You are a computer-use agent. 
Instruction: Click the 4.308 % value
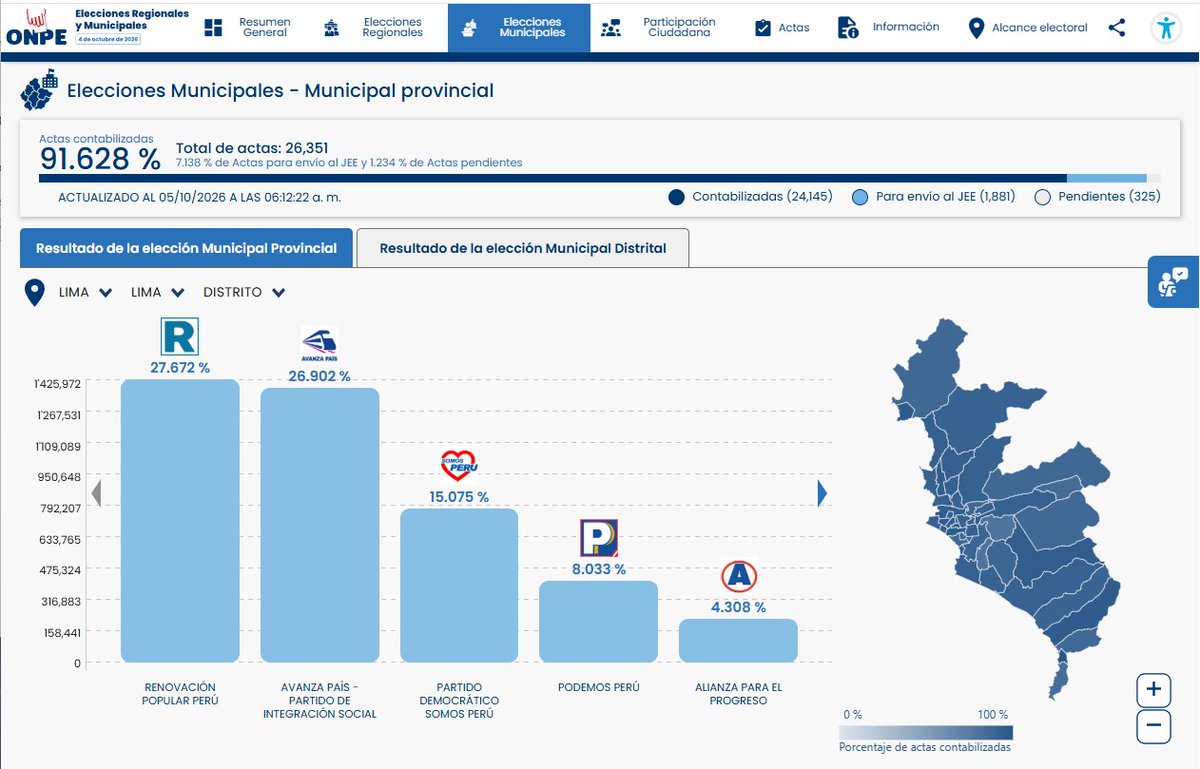click(739, 607)
